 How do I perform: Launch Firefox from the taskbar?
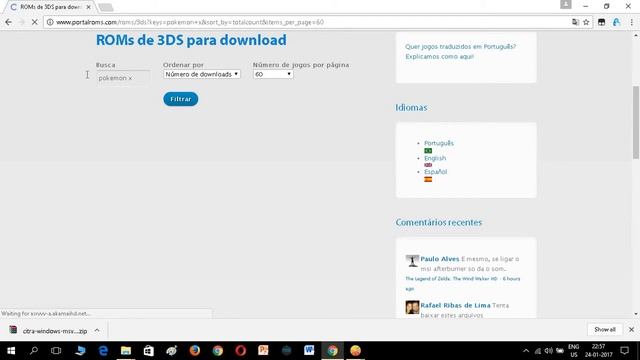[x=195, y=351]
